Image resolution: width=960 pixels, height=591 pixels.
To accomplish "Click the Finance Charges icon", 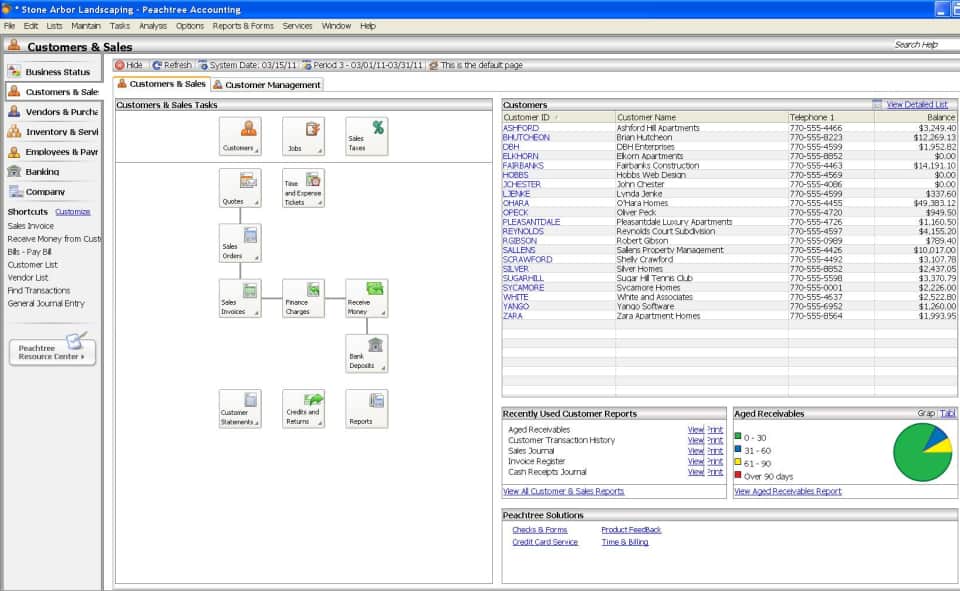I will [301, 295].
